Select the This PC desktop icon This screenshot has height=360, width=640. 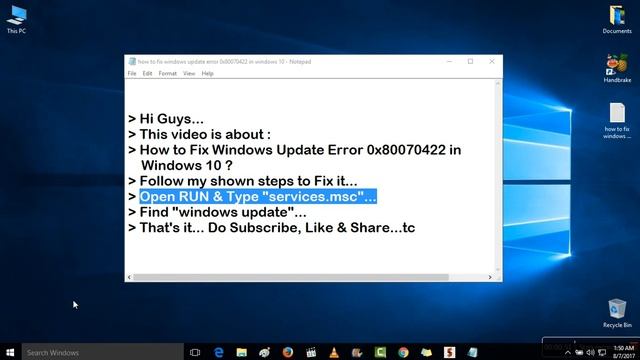click(16, 20)
